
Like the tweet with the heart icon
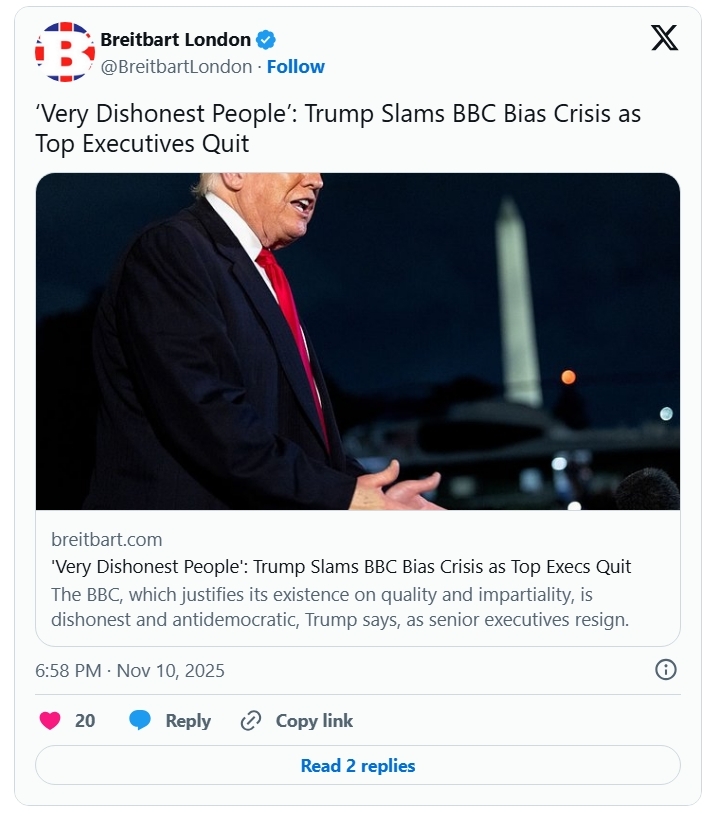[49, 720]
